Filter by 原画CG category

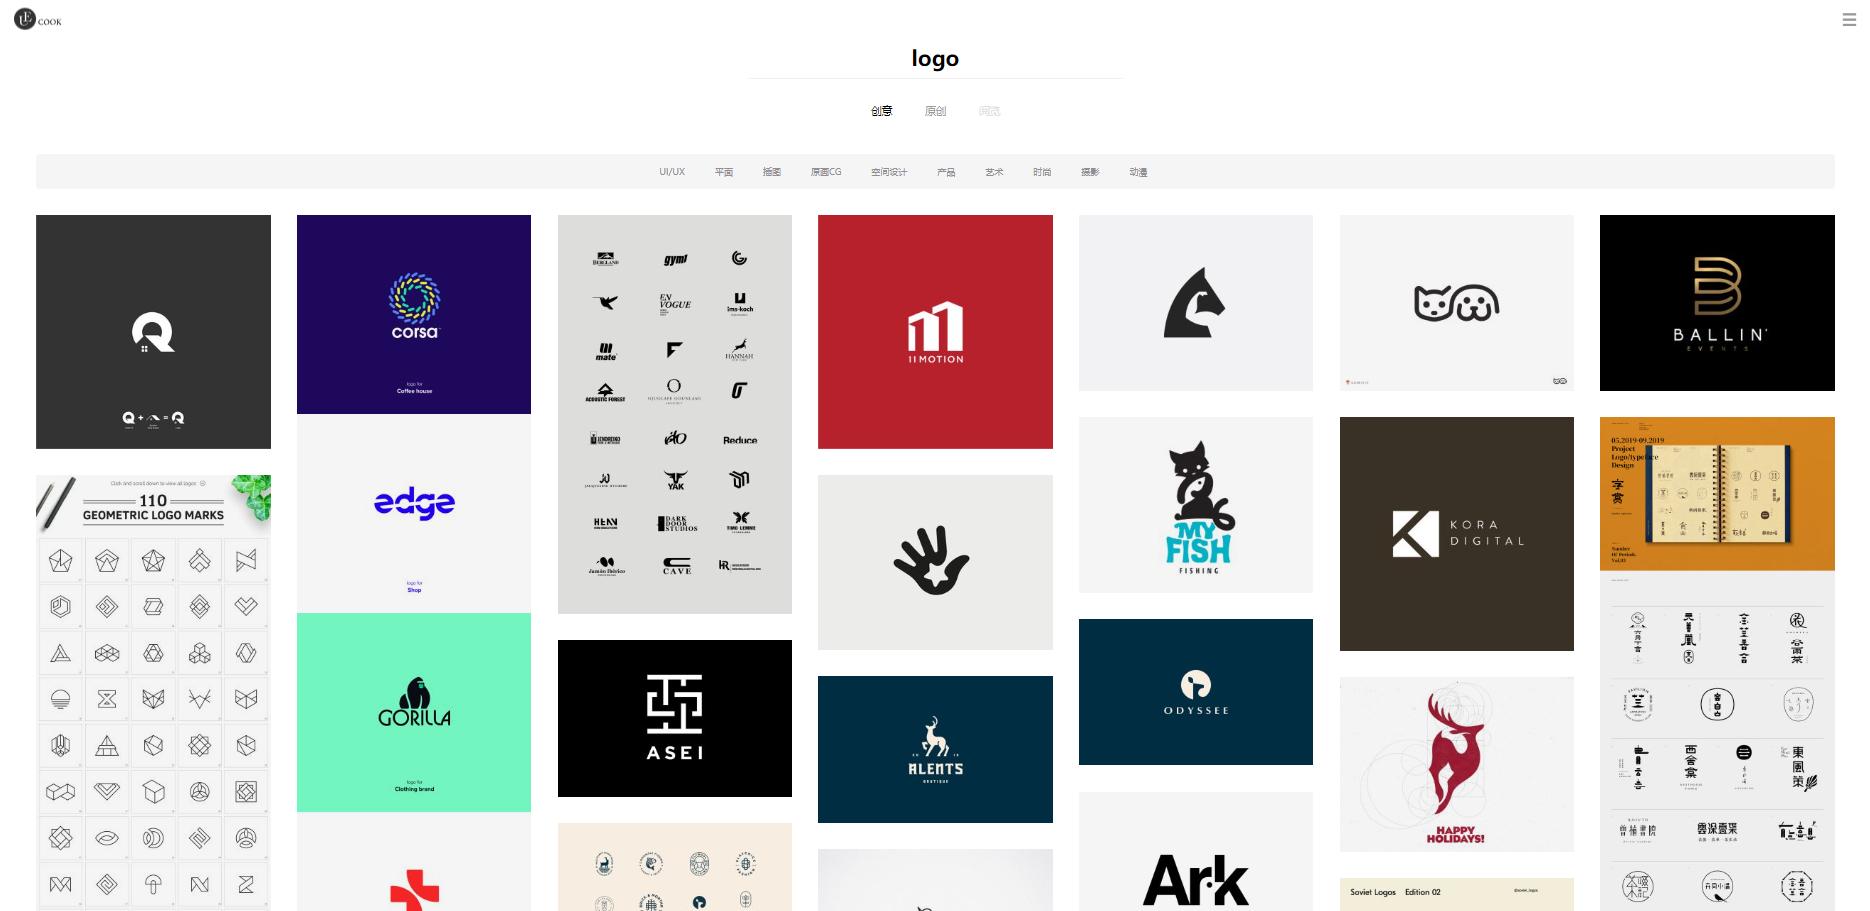click(x=826, y=172)
